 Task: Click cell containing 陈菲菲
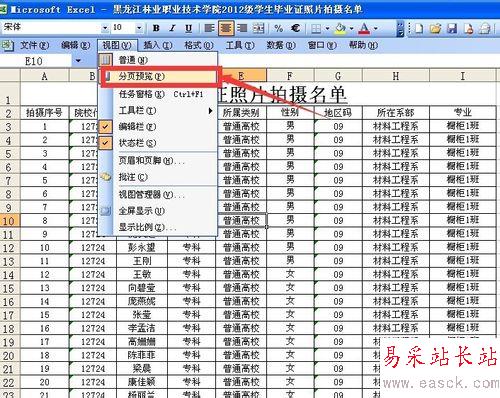point(142,355)
